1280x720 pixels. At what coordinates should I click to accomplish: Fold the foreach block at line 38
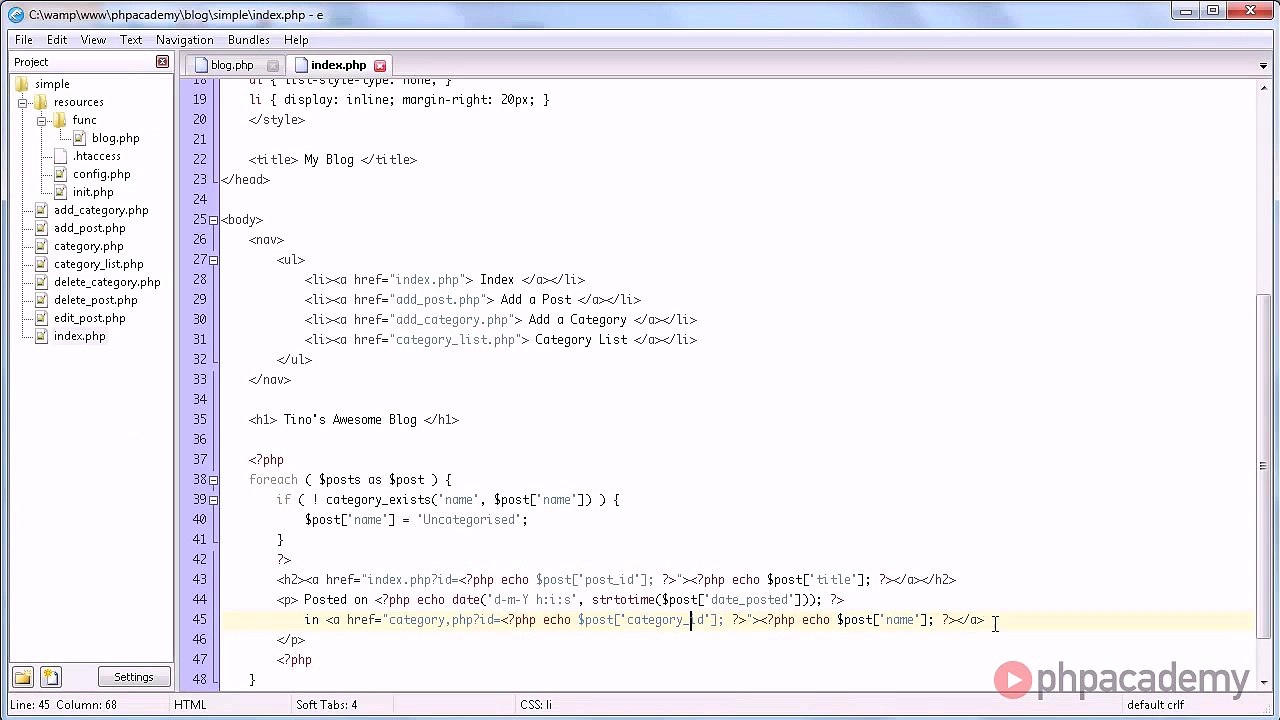(x=213, y=480)
